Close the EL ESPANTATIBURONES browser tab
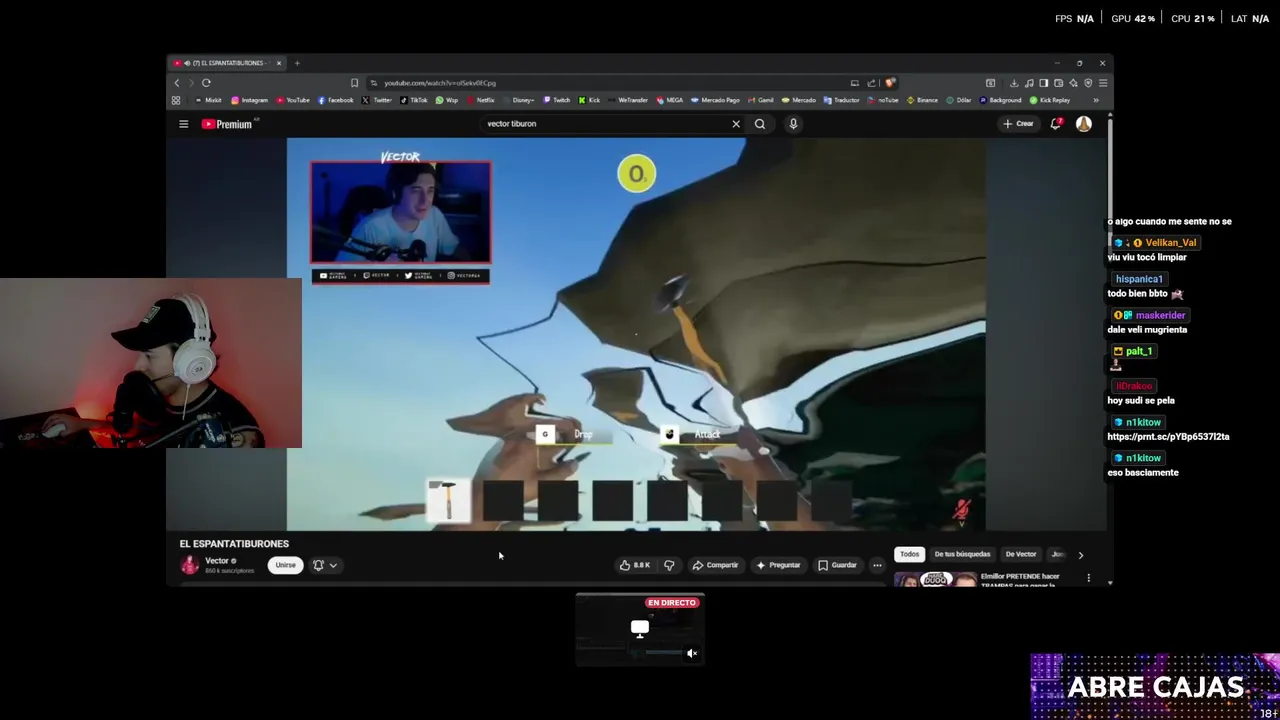Viewport: 1280px width, 720px height. [279, 63]
